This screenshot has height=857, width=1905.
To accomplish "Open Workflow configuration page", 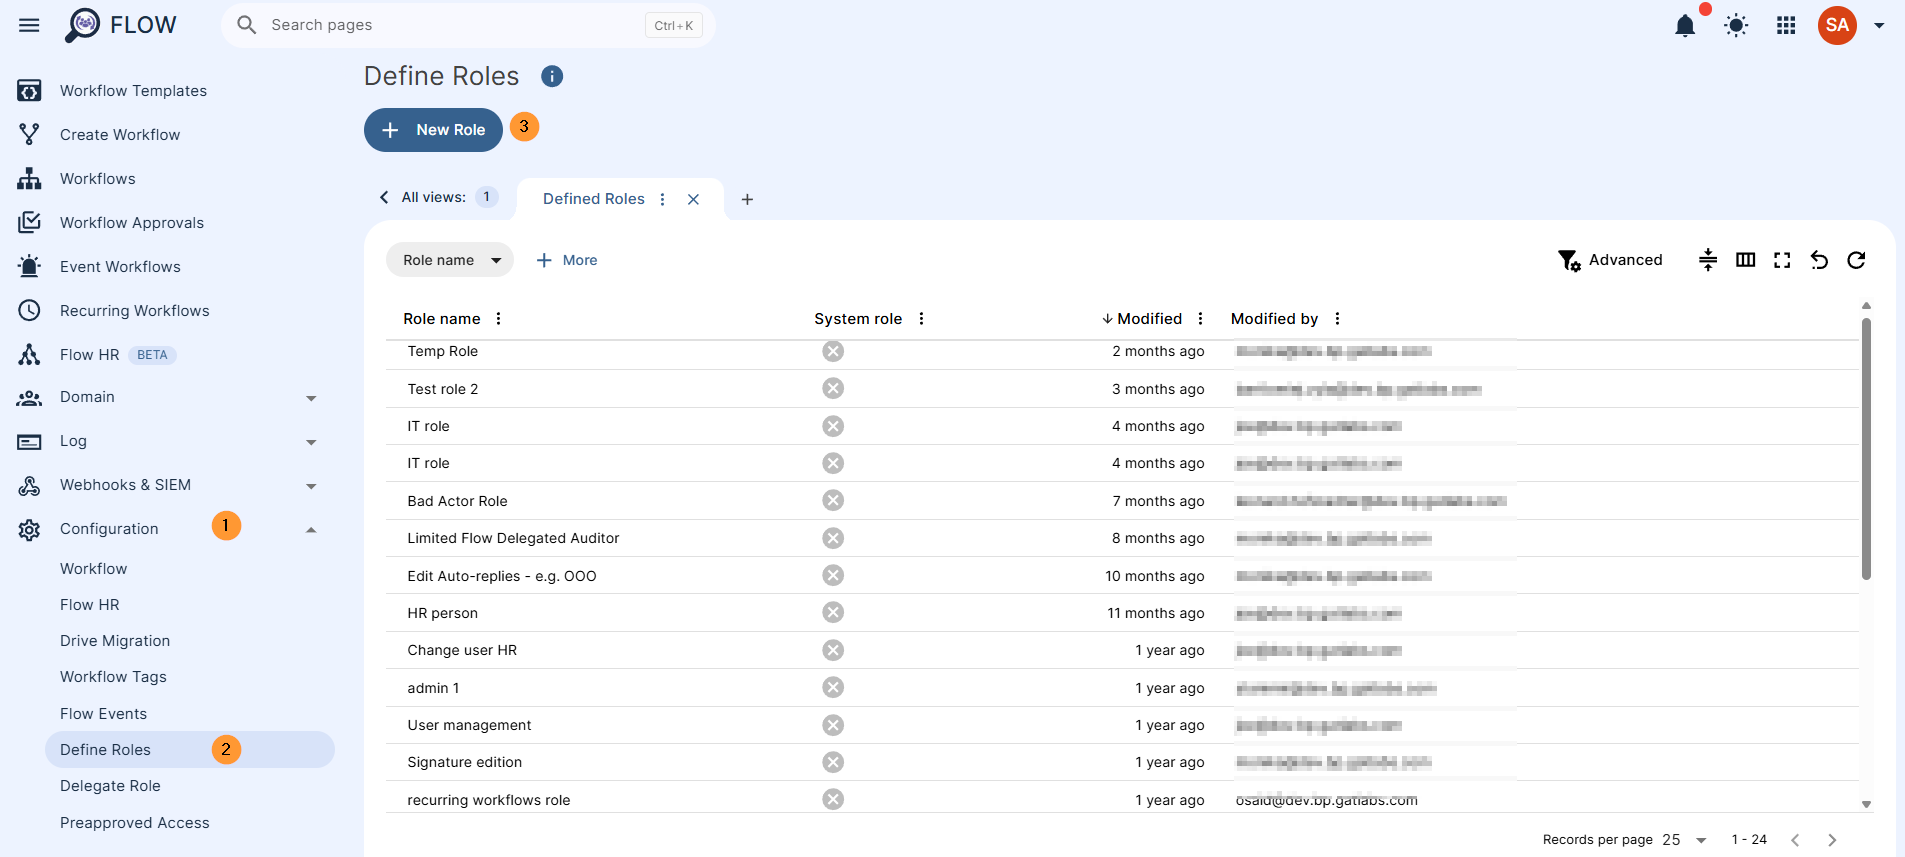I will point(93,569).
